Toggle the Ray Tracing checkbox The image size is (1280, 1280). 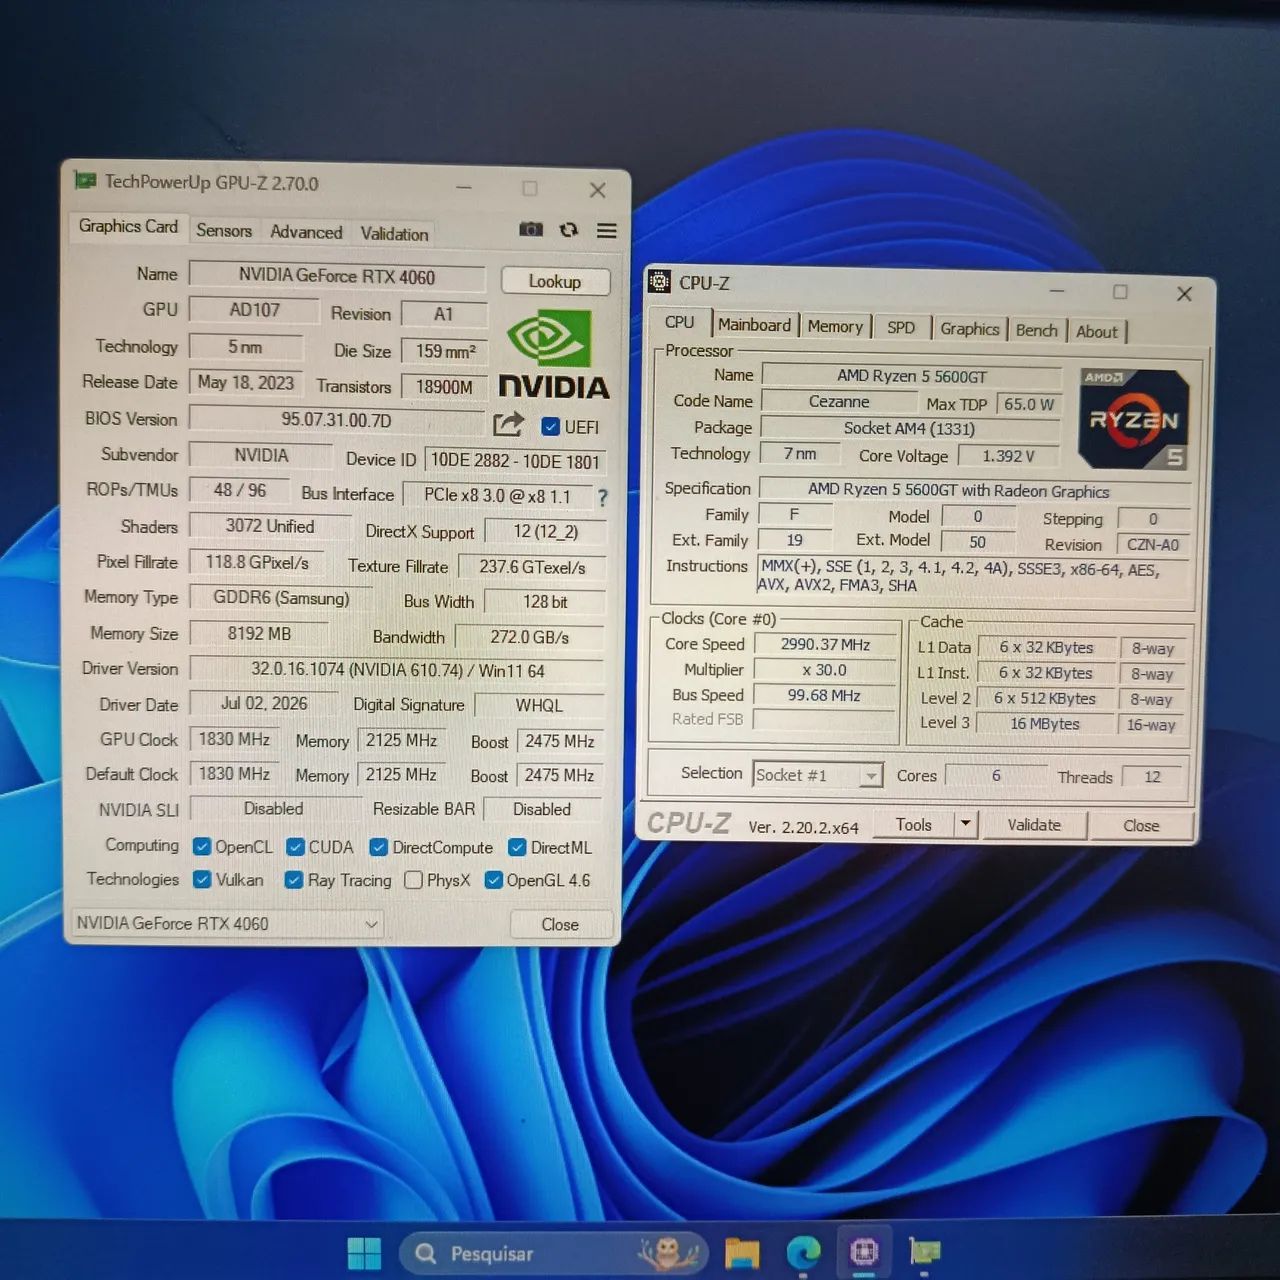tap(294, 880)
